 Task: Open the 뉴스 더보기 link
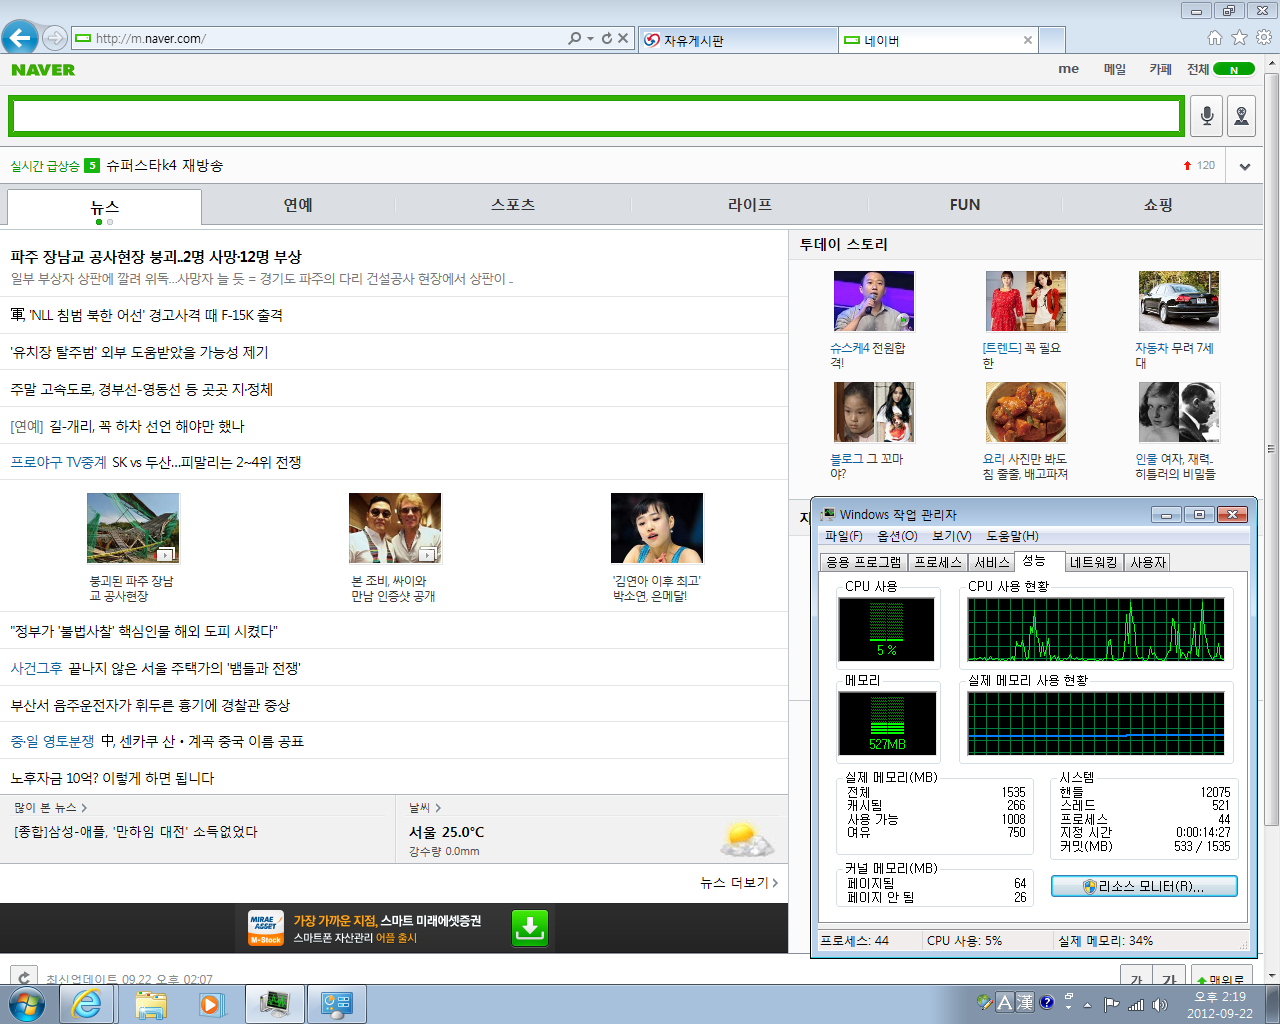[739, 883]
